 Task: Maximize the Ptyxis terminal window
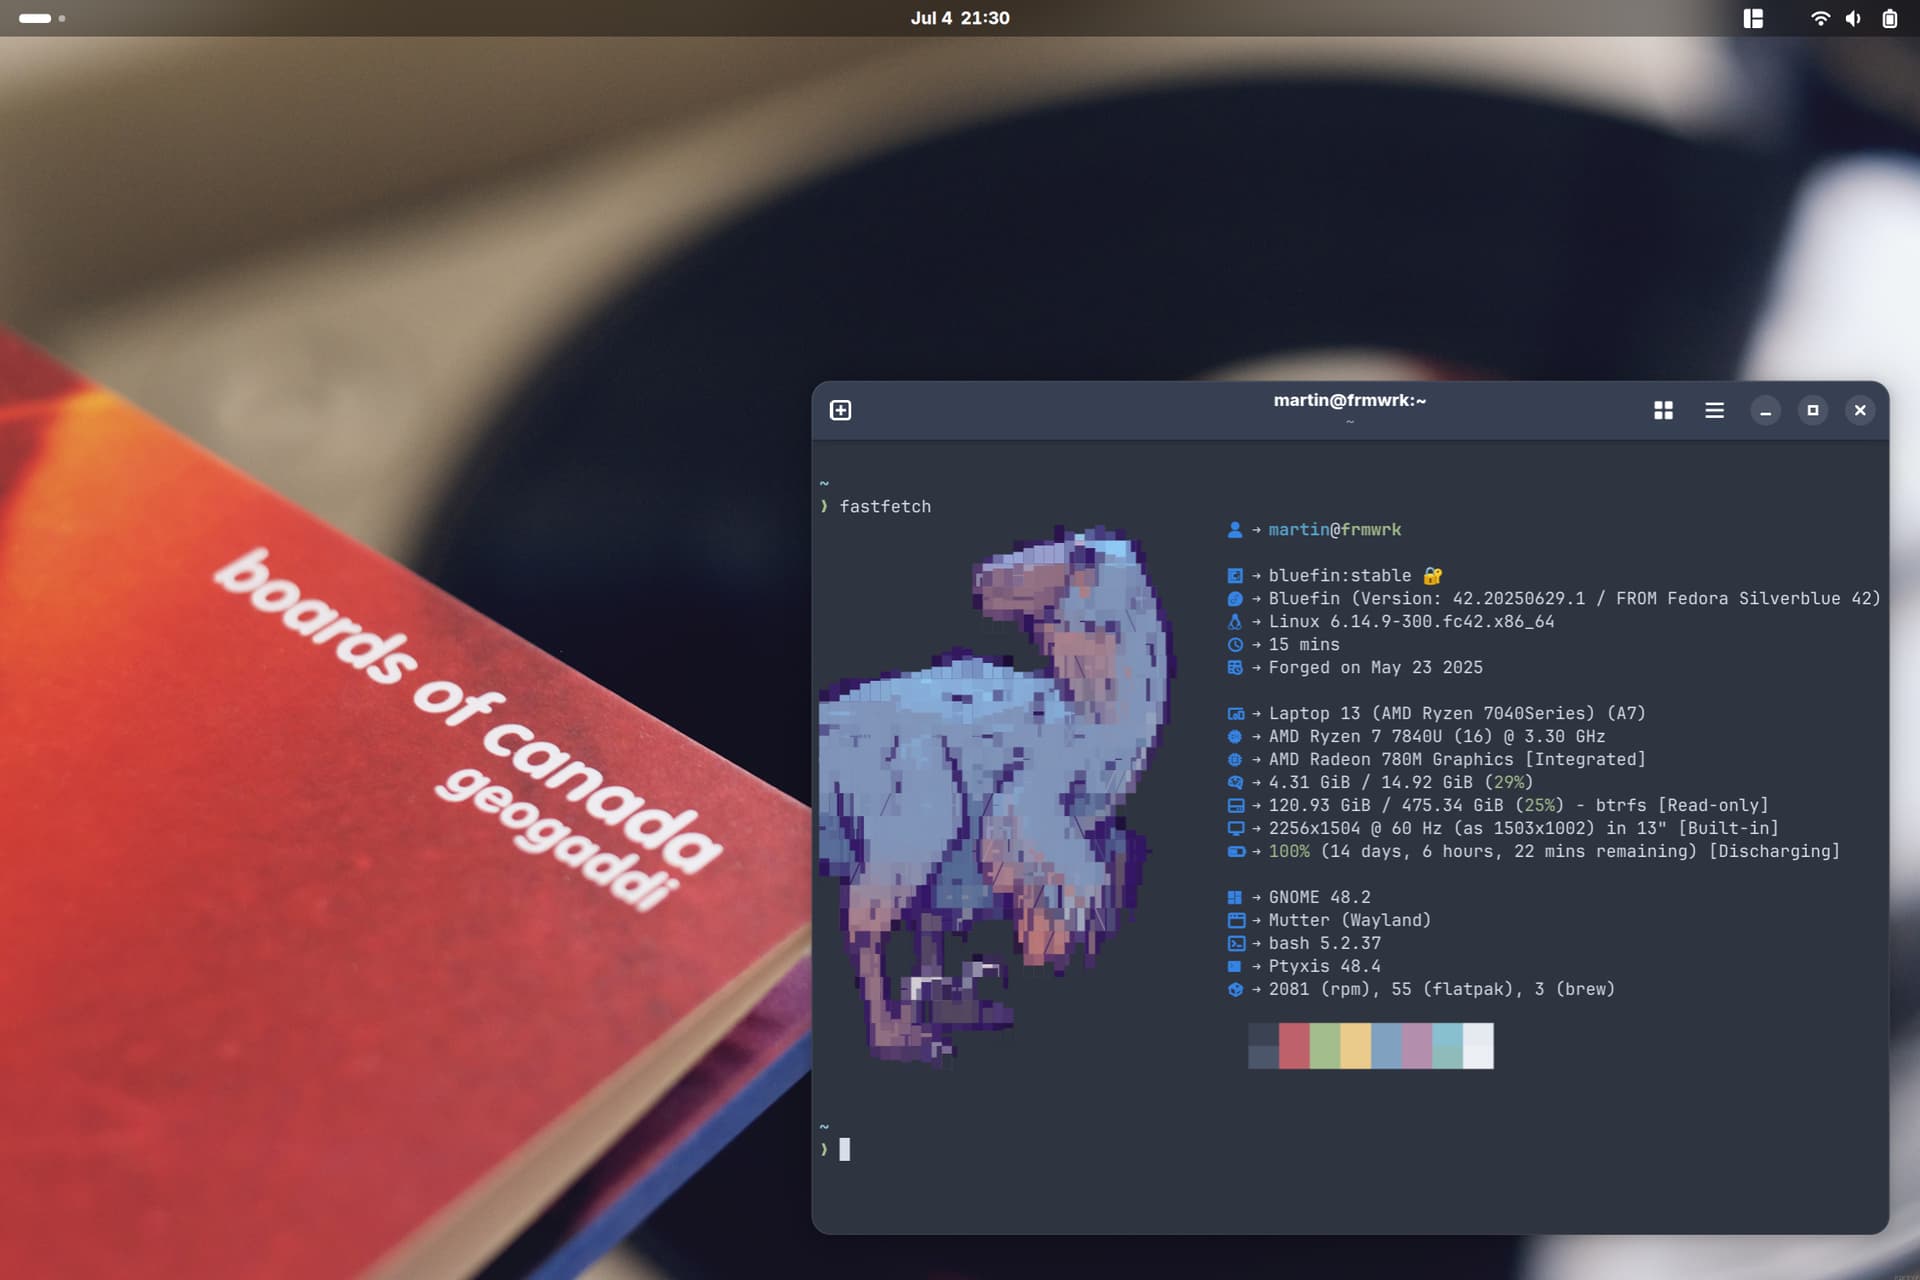[1812, 410]
